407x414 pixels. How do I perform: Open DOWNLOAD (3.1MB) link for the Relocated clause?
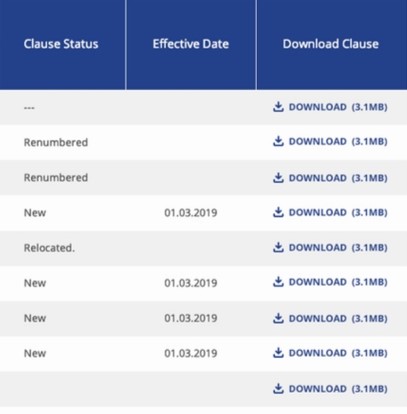click(x=330, y=247)
